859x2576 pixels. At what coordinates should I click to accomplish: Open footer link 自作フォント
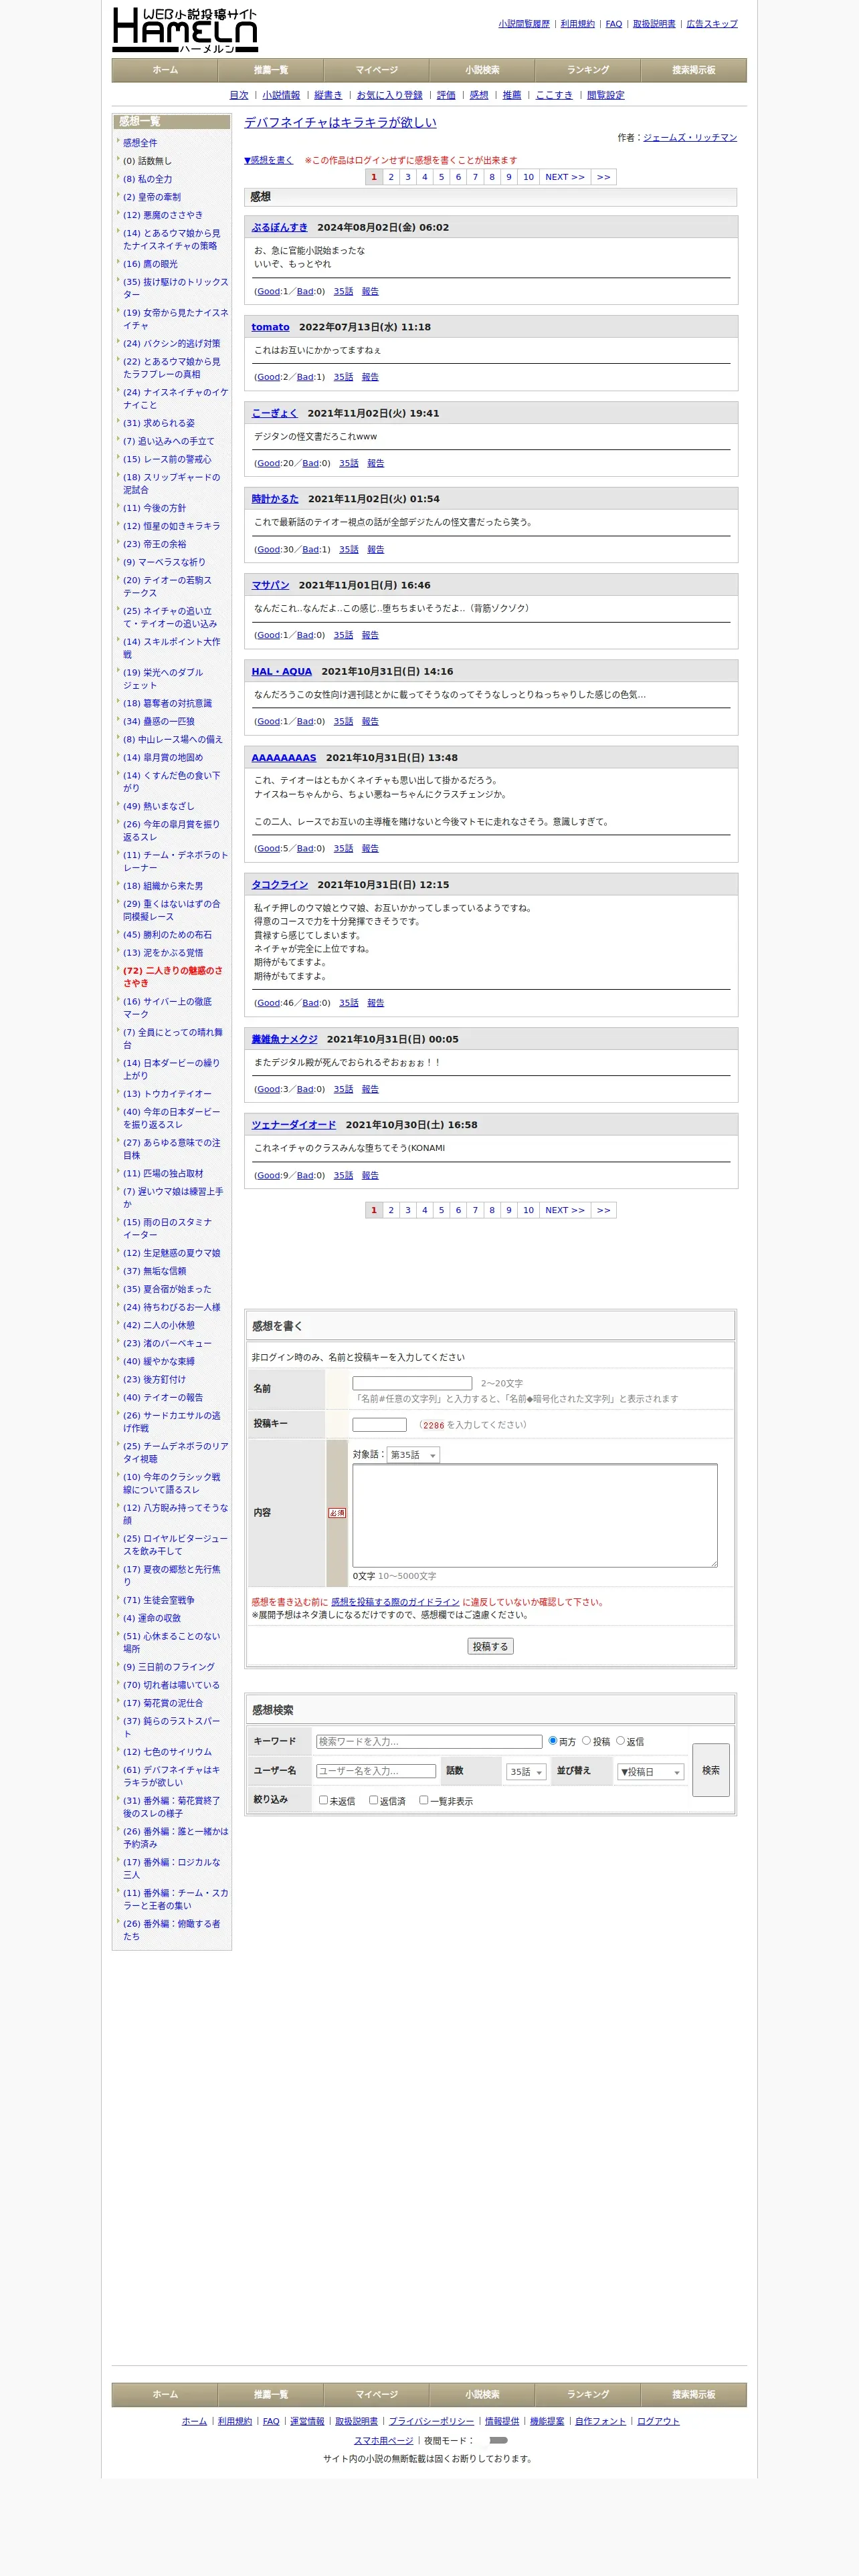coord(600,2420)
